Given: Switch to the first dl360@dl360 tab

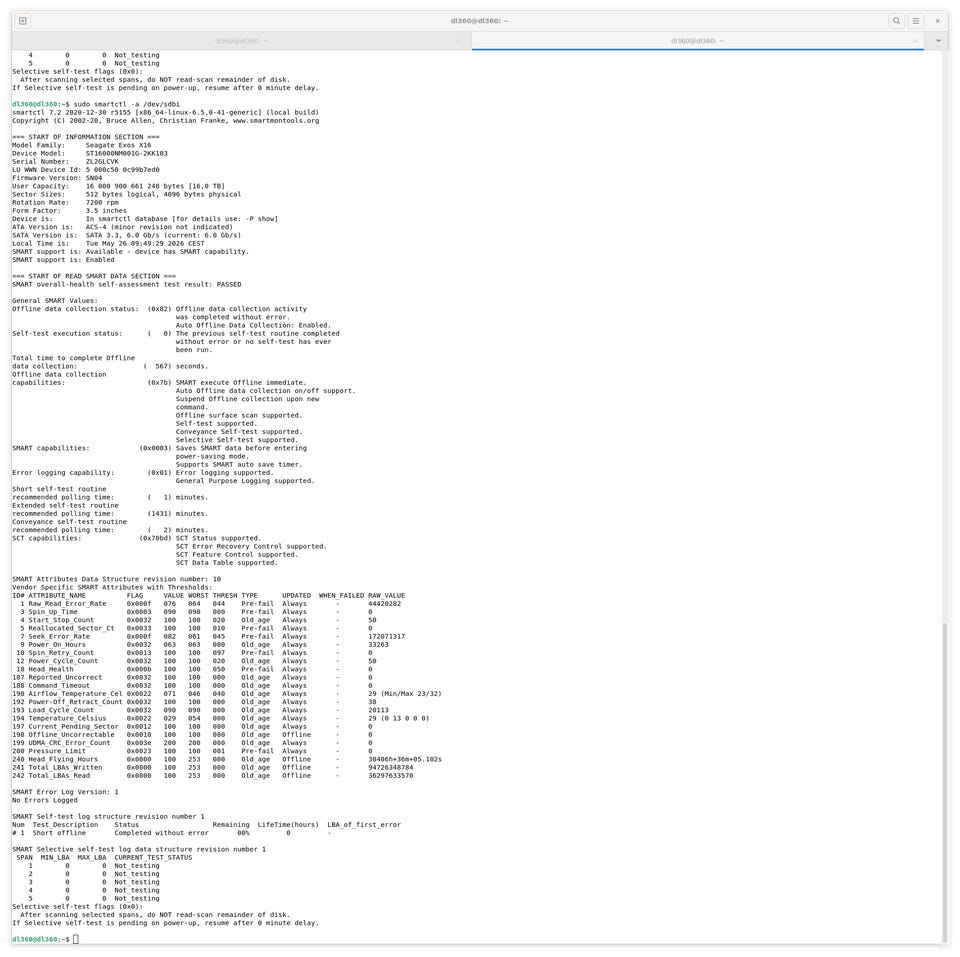Looking at the screenshot, I should [x=241, y=41].
